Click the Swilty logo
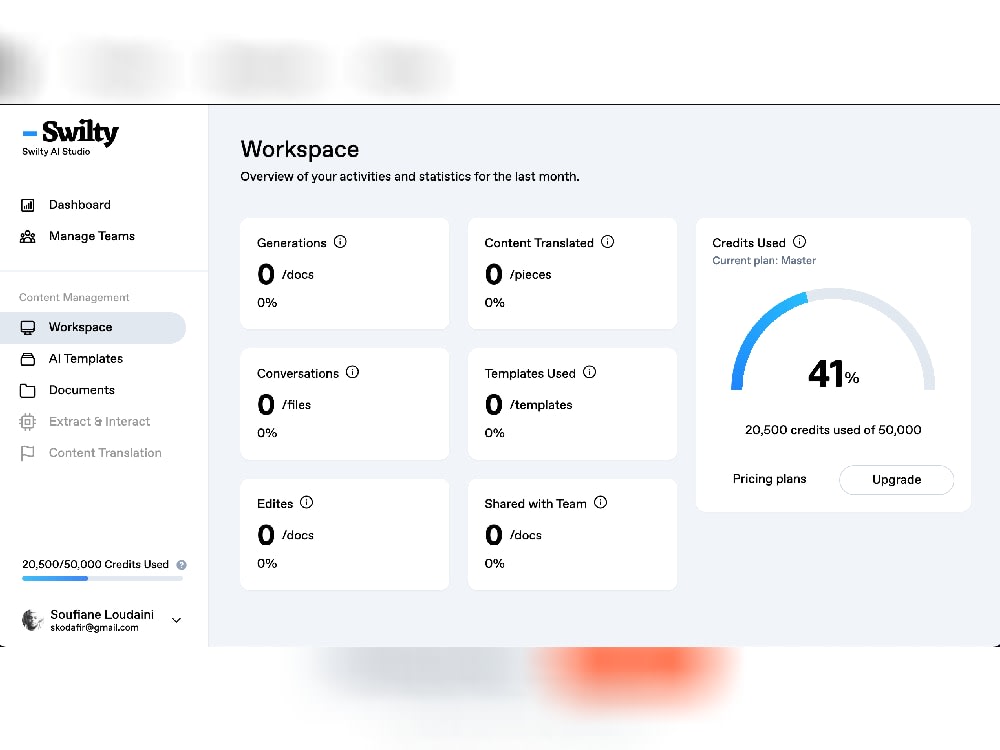The height and width of the screenshot is (750, 1000). tap(71, 133)
